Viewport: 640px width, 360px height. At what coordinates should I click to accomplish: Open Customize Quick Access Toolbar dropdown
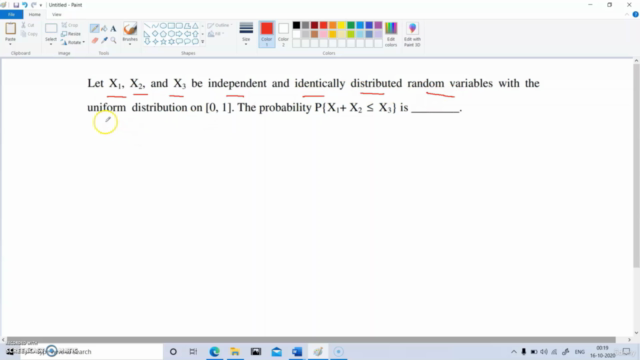tap(41, 5)
